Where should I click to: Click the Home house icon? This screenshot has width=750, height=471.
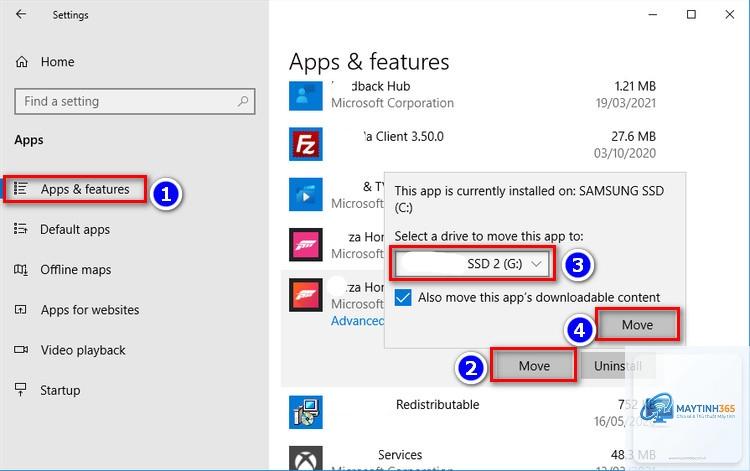point(22,62)
